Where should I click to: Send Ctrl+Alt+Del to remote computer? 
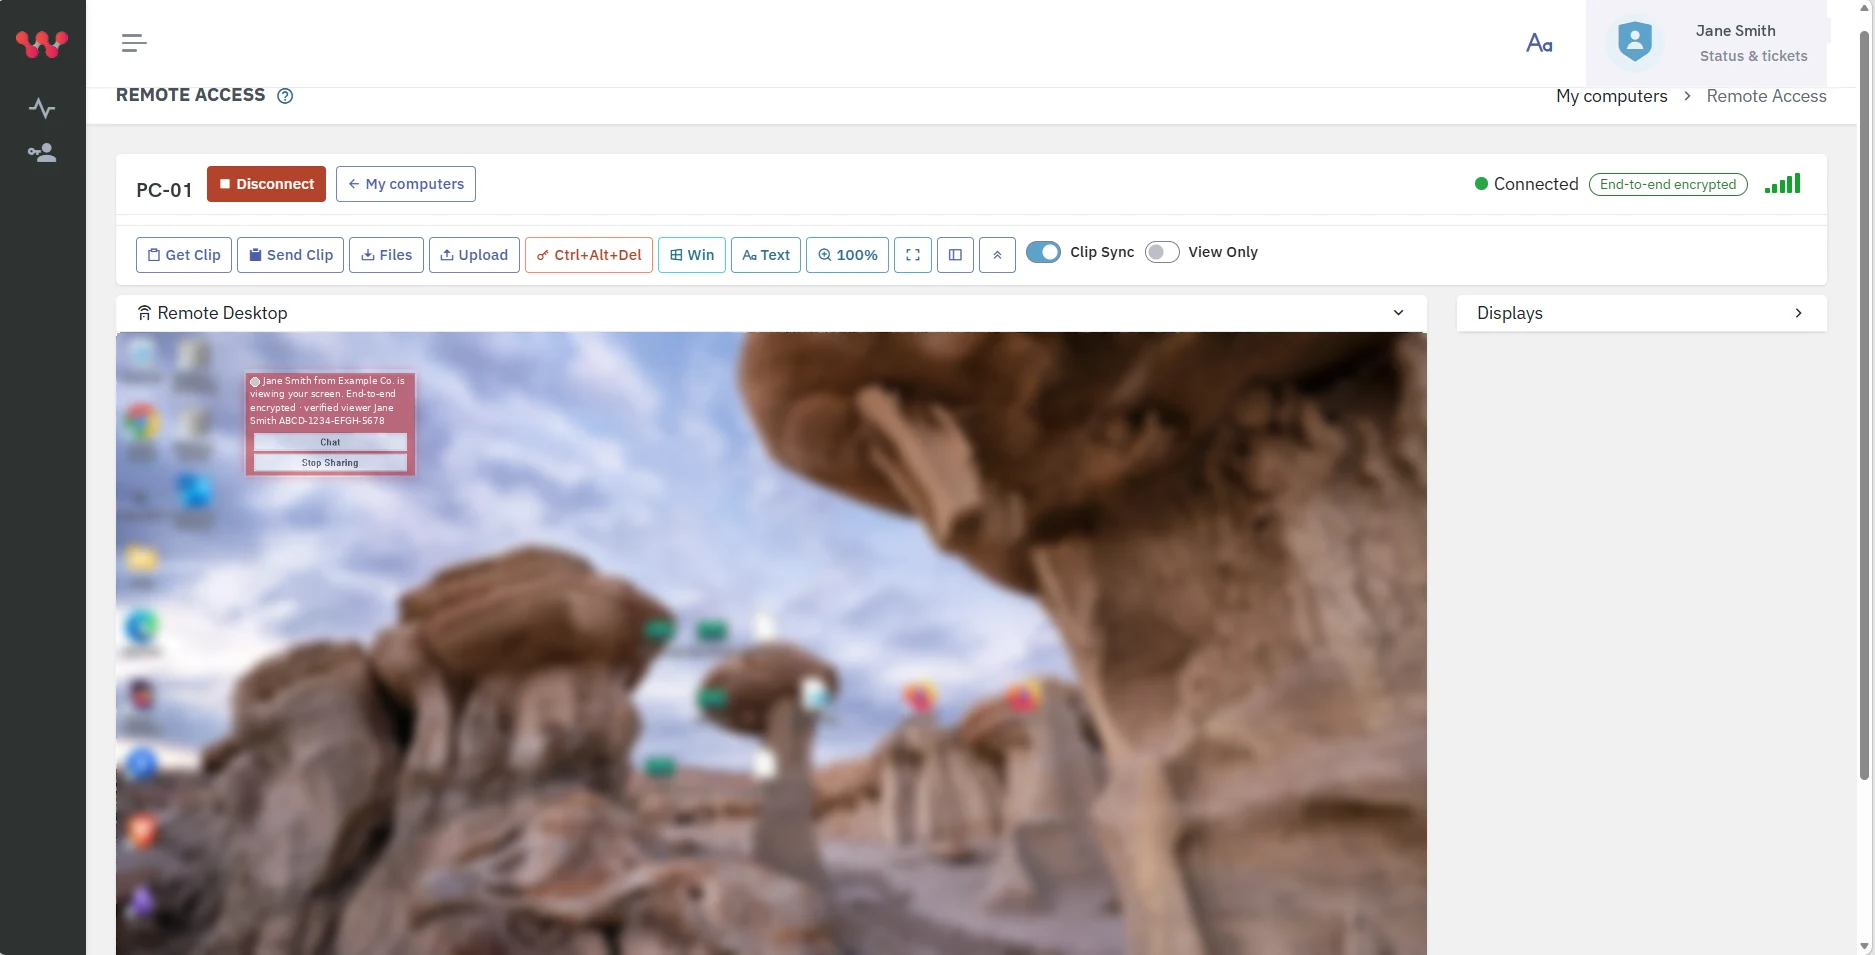tap(589, 255)
